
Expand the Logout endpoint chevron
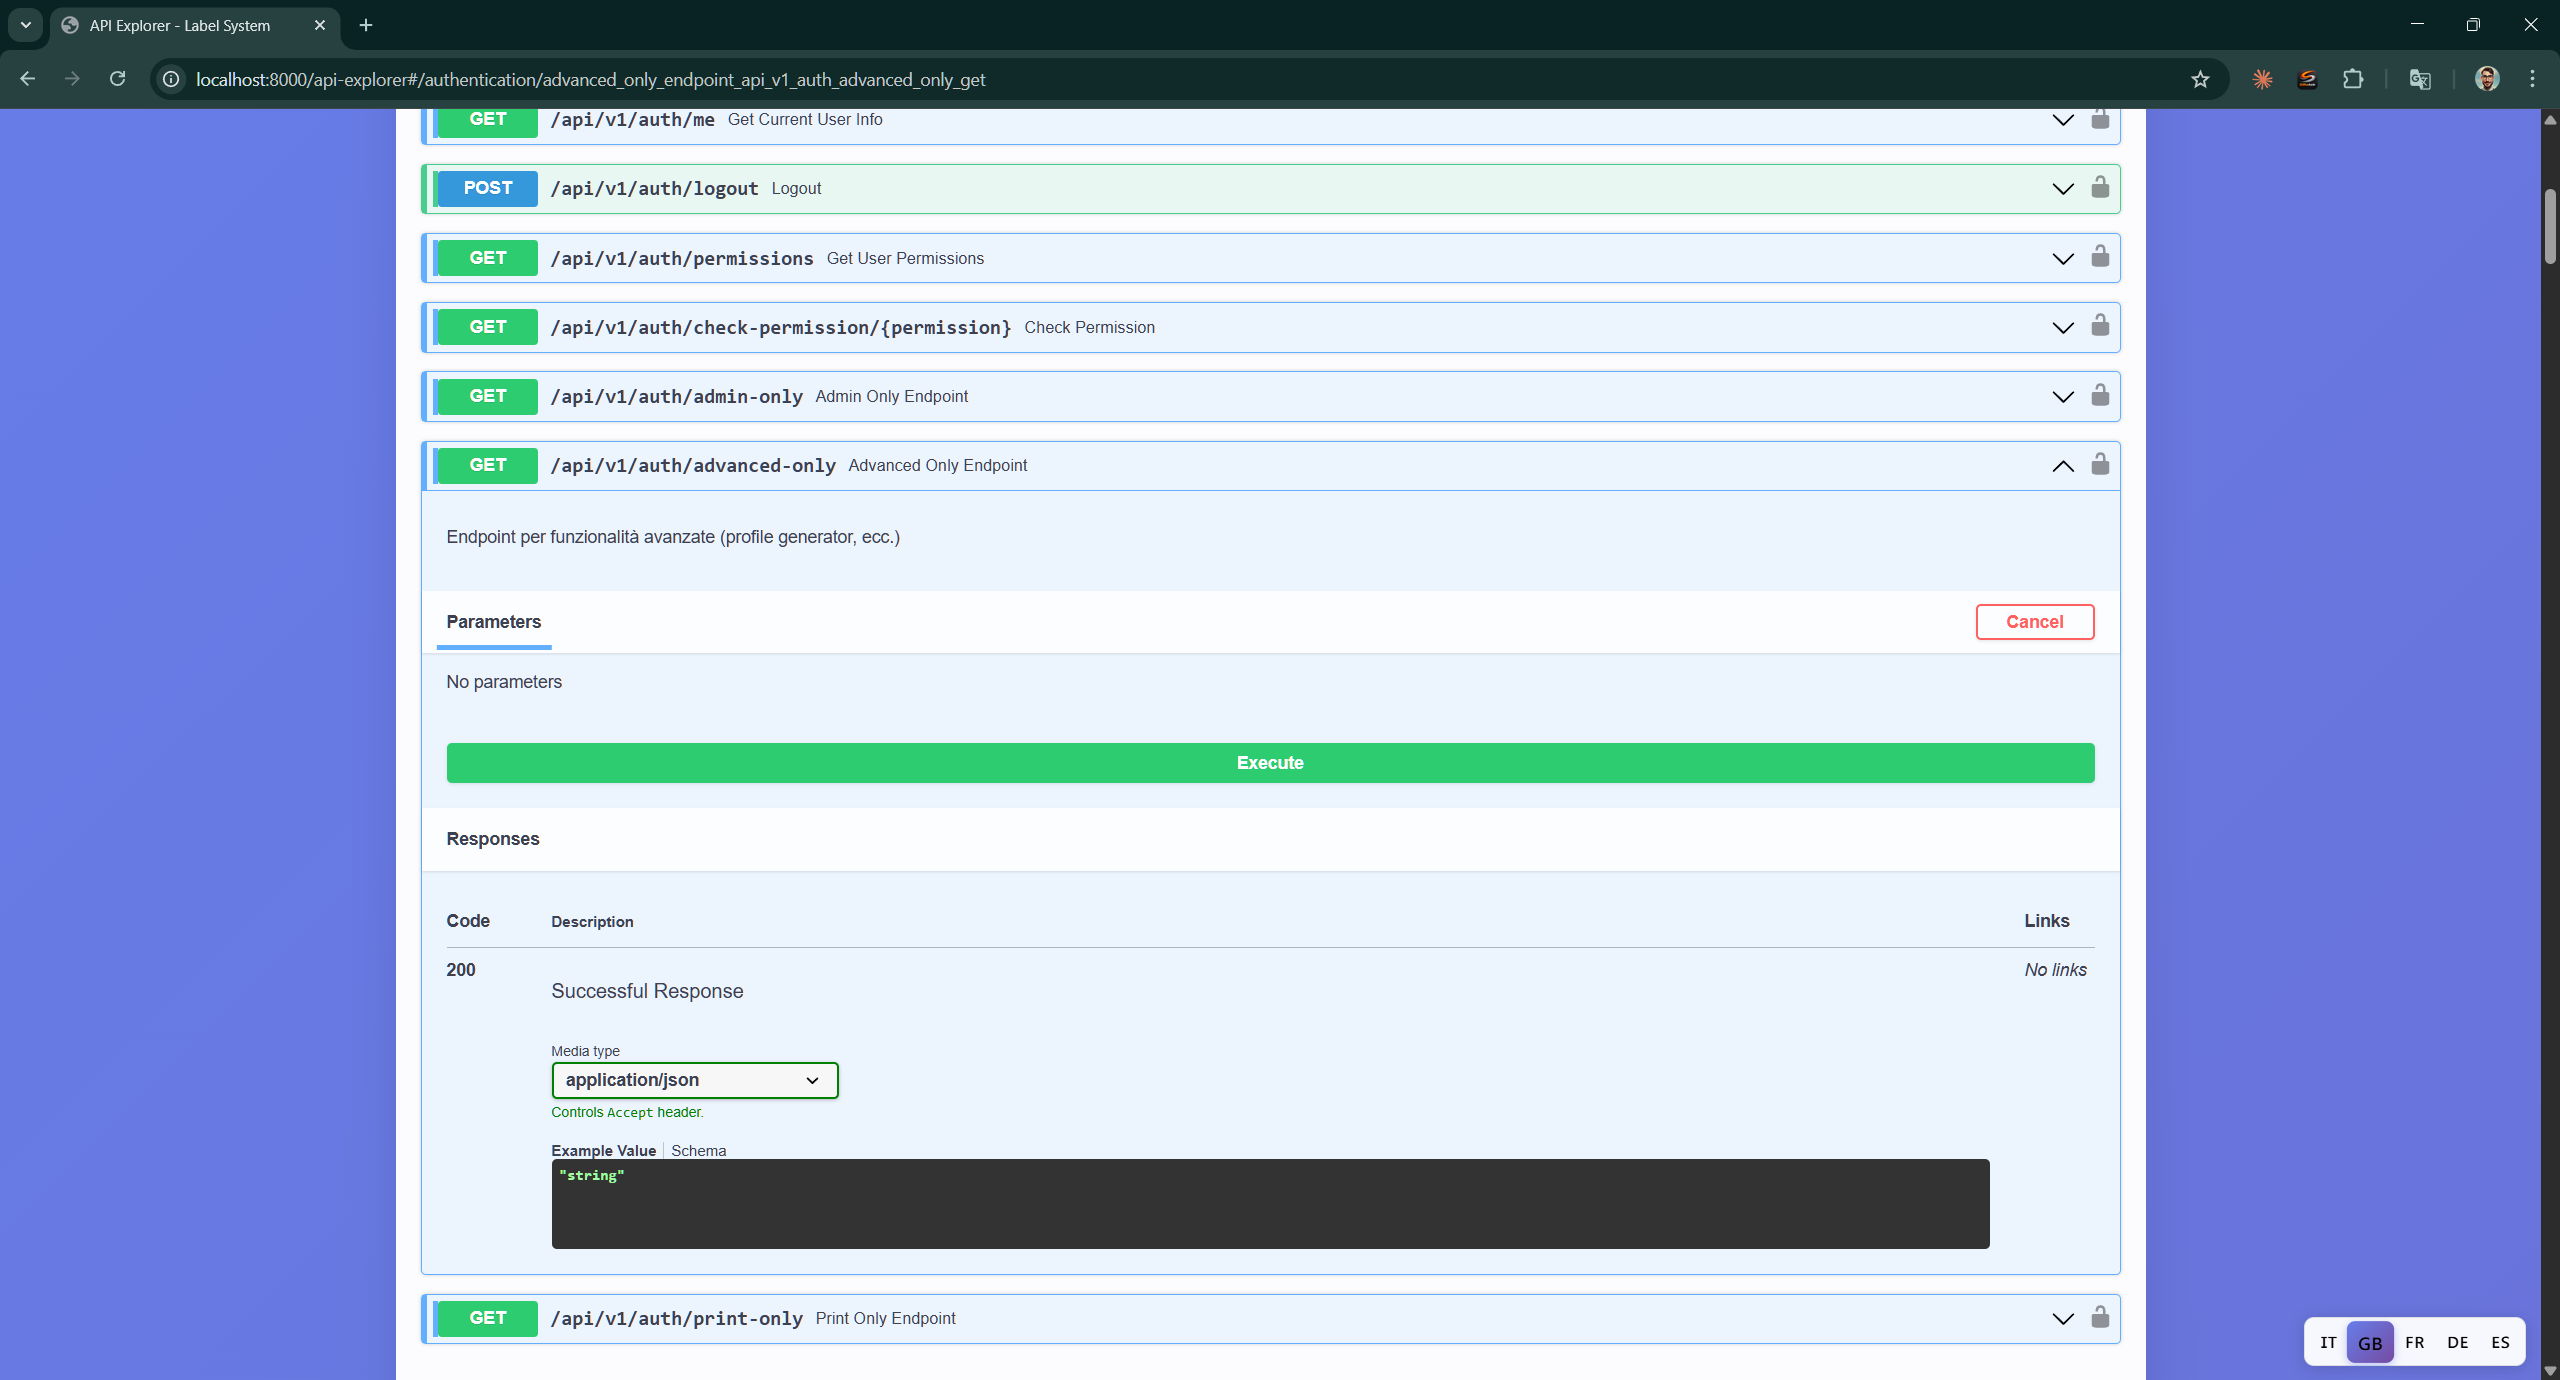pyautogui.click(x=2062, y=189)
